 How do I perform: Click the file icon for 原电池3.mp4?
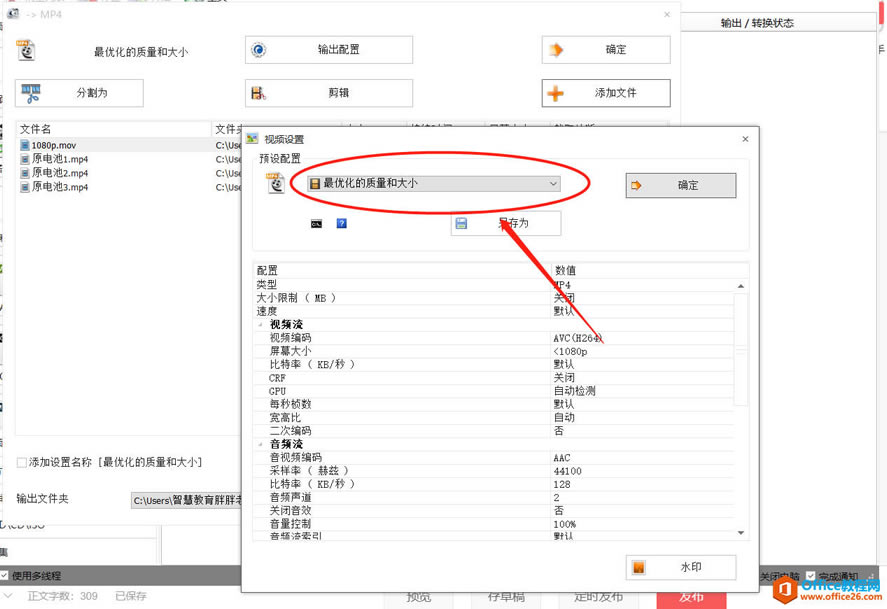(25, 187)
